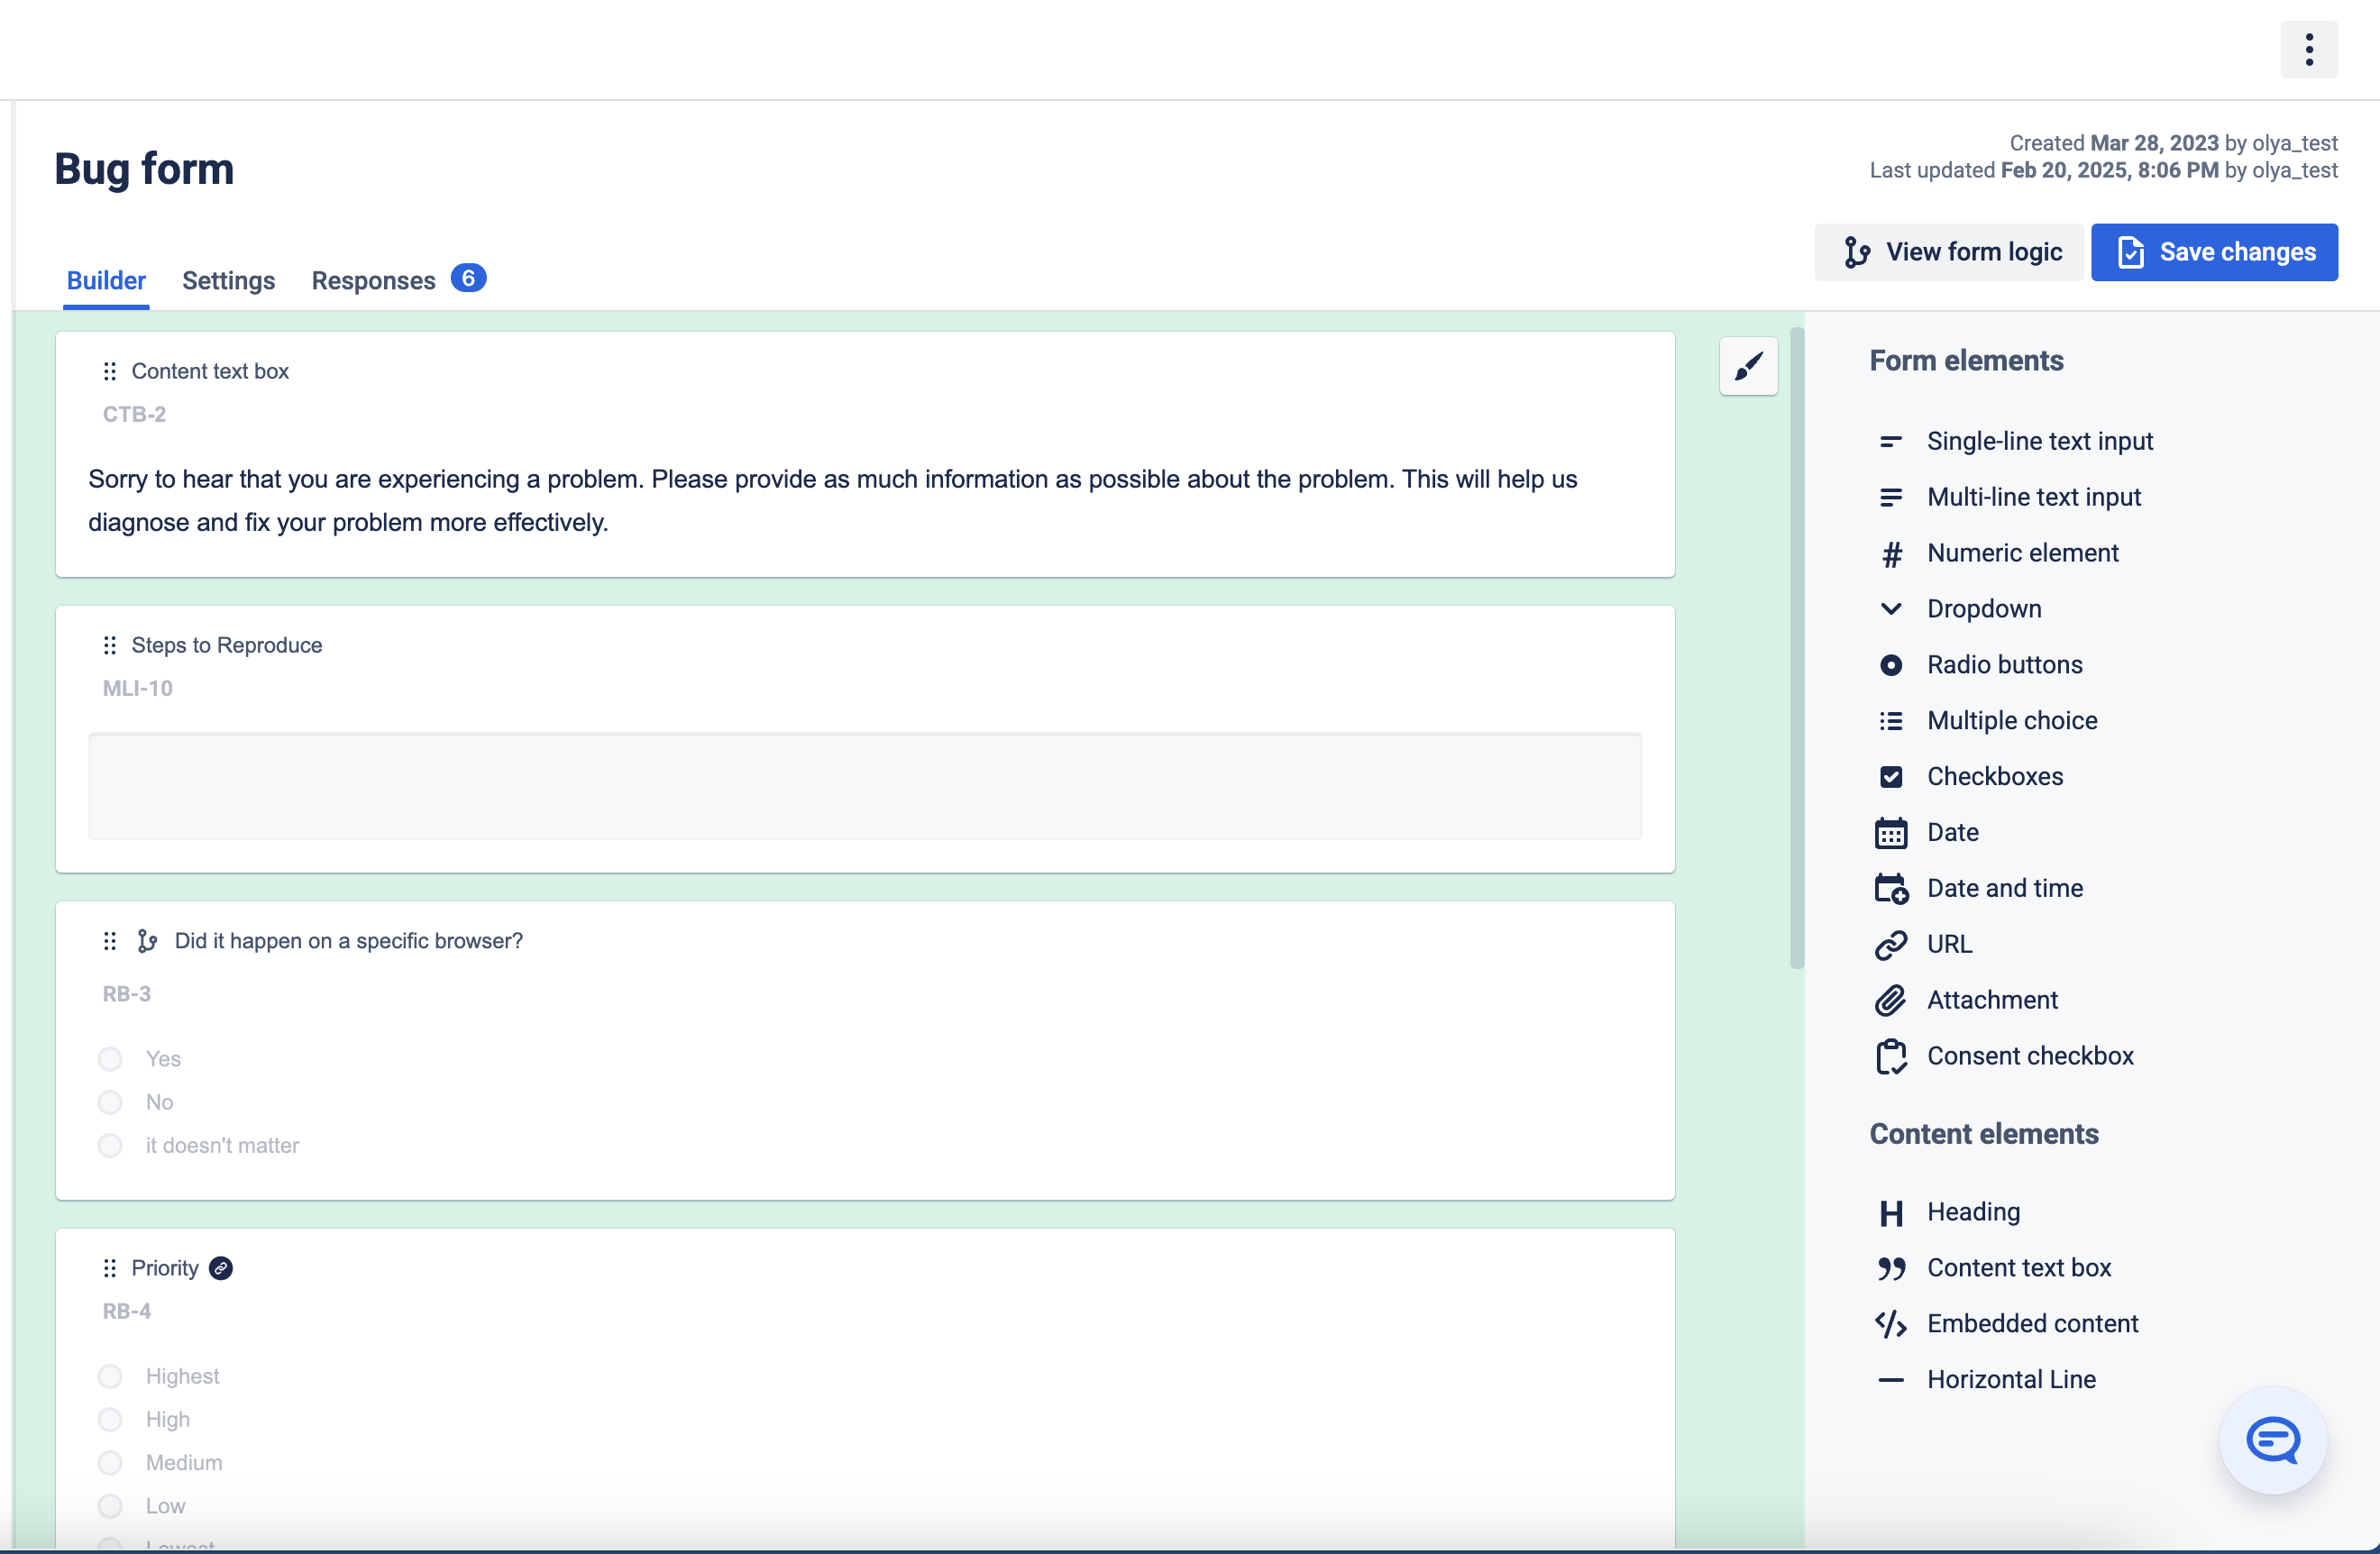Viewport: 2380px width, 1554px height.
Task: Grab the Steps to Reproduce drag handle
Action: [x=110, y=645]
